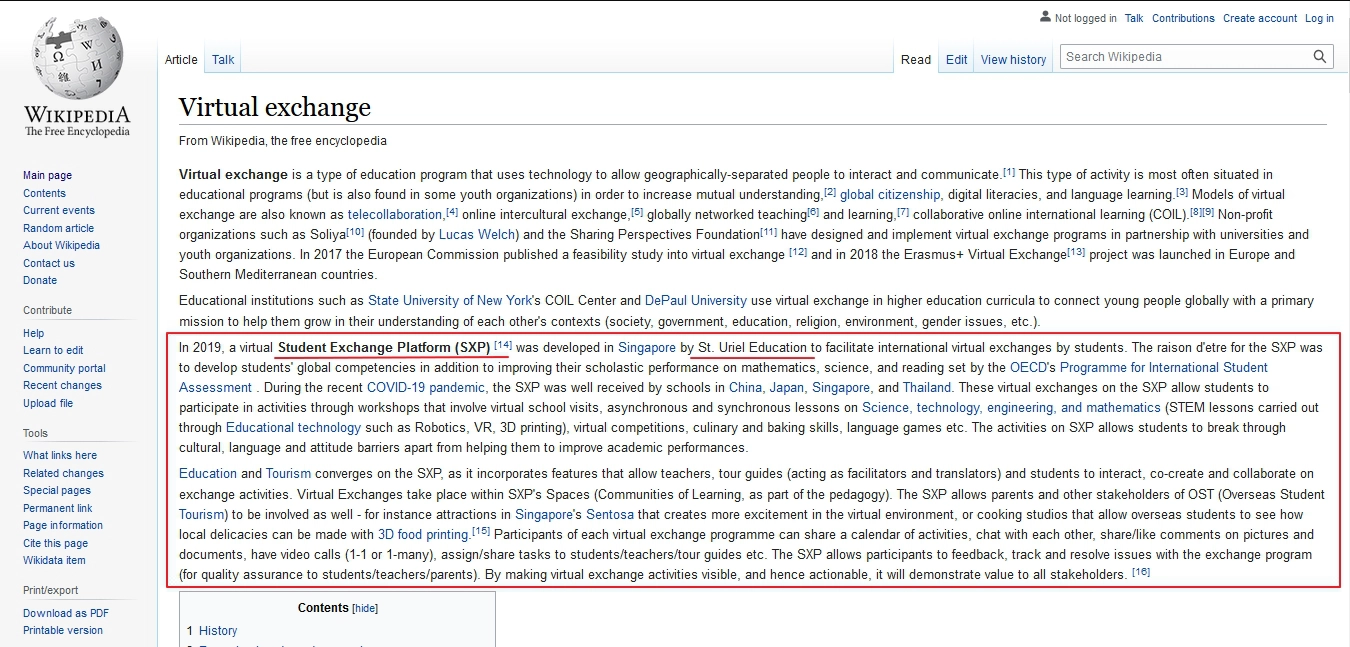This screenshot has width=1350, height=647.
Task: Open the DePaul University link
Action: (696, 301)
